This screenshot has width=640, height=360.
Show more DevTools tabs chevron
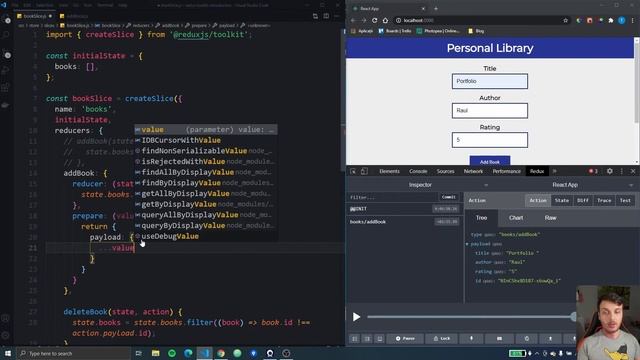[555, 171]
